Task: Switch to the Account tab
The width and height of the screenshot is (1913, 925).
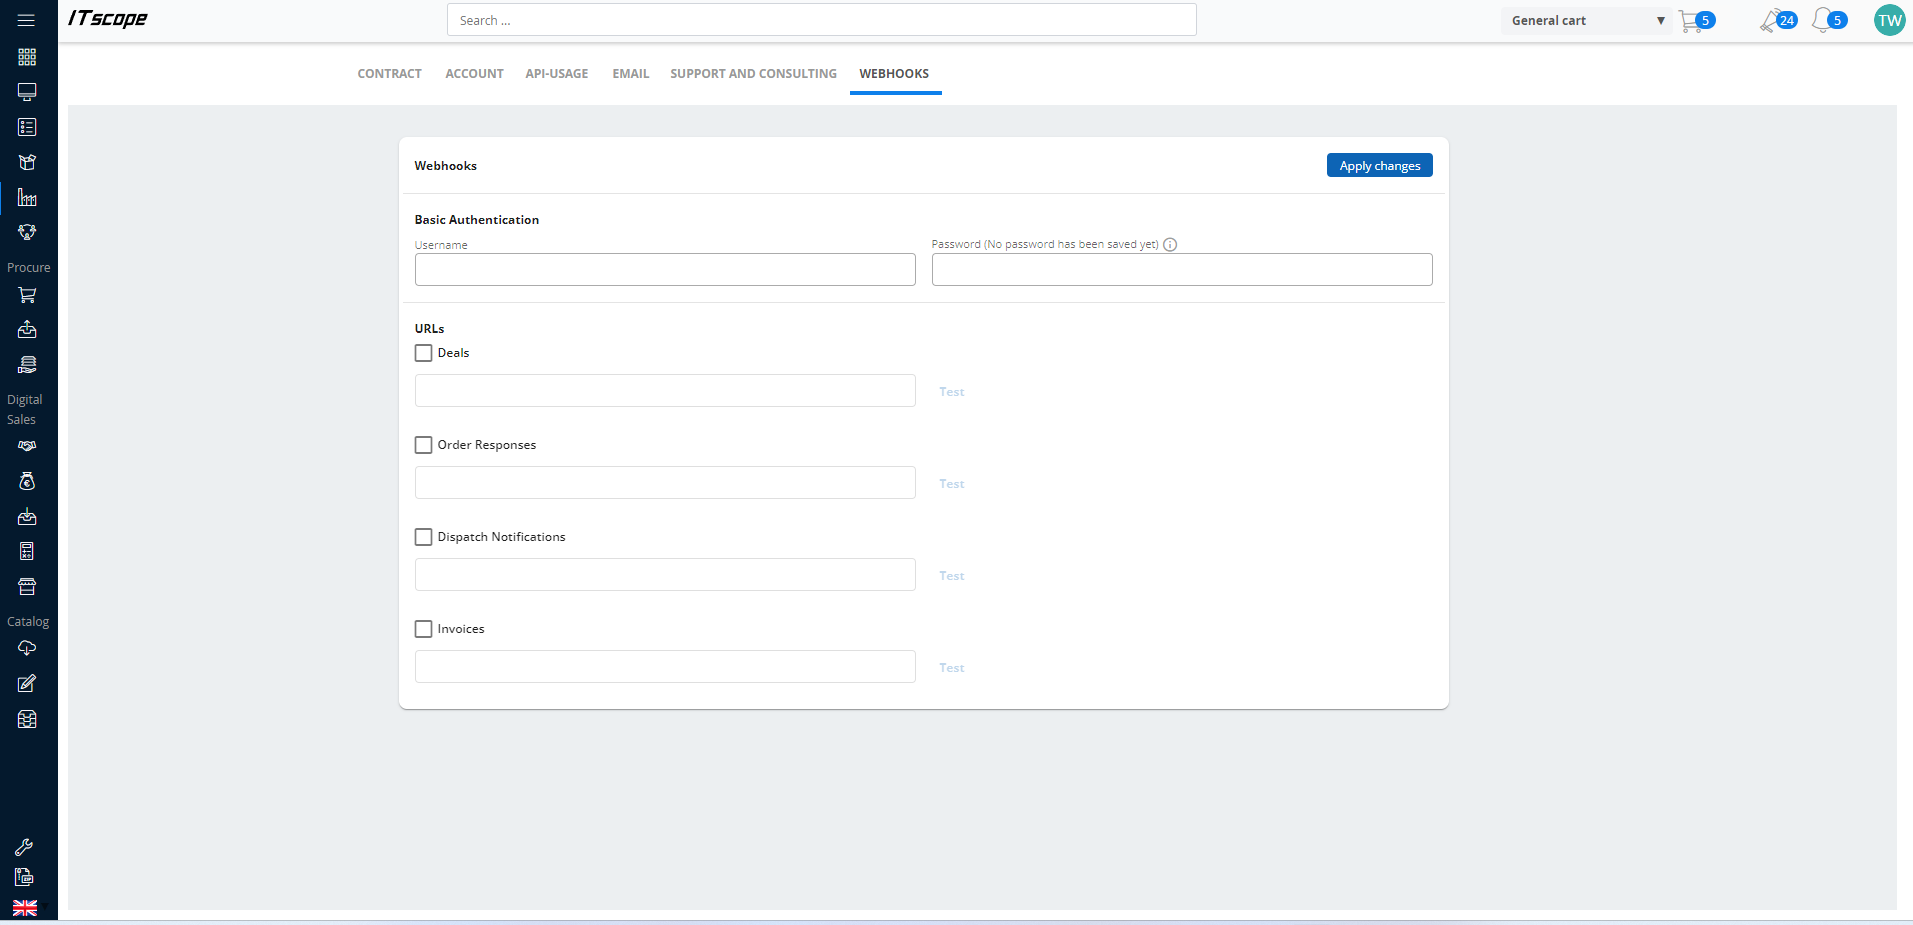Action: click(474, 74)
